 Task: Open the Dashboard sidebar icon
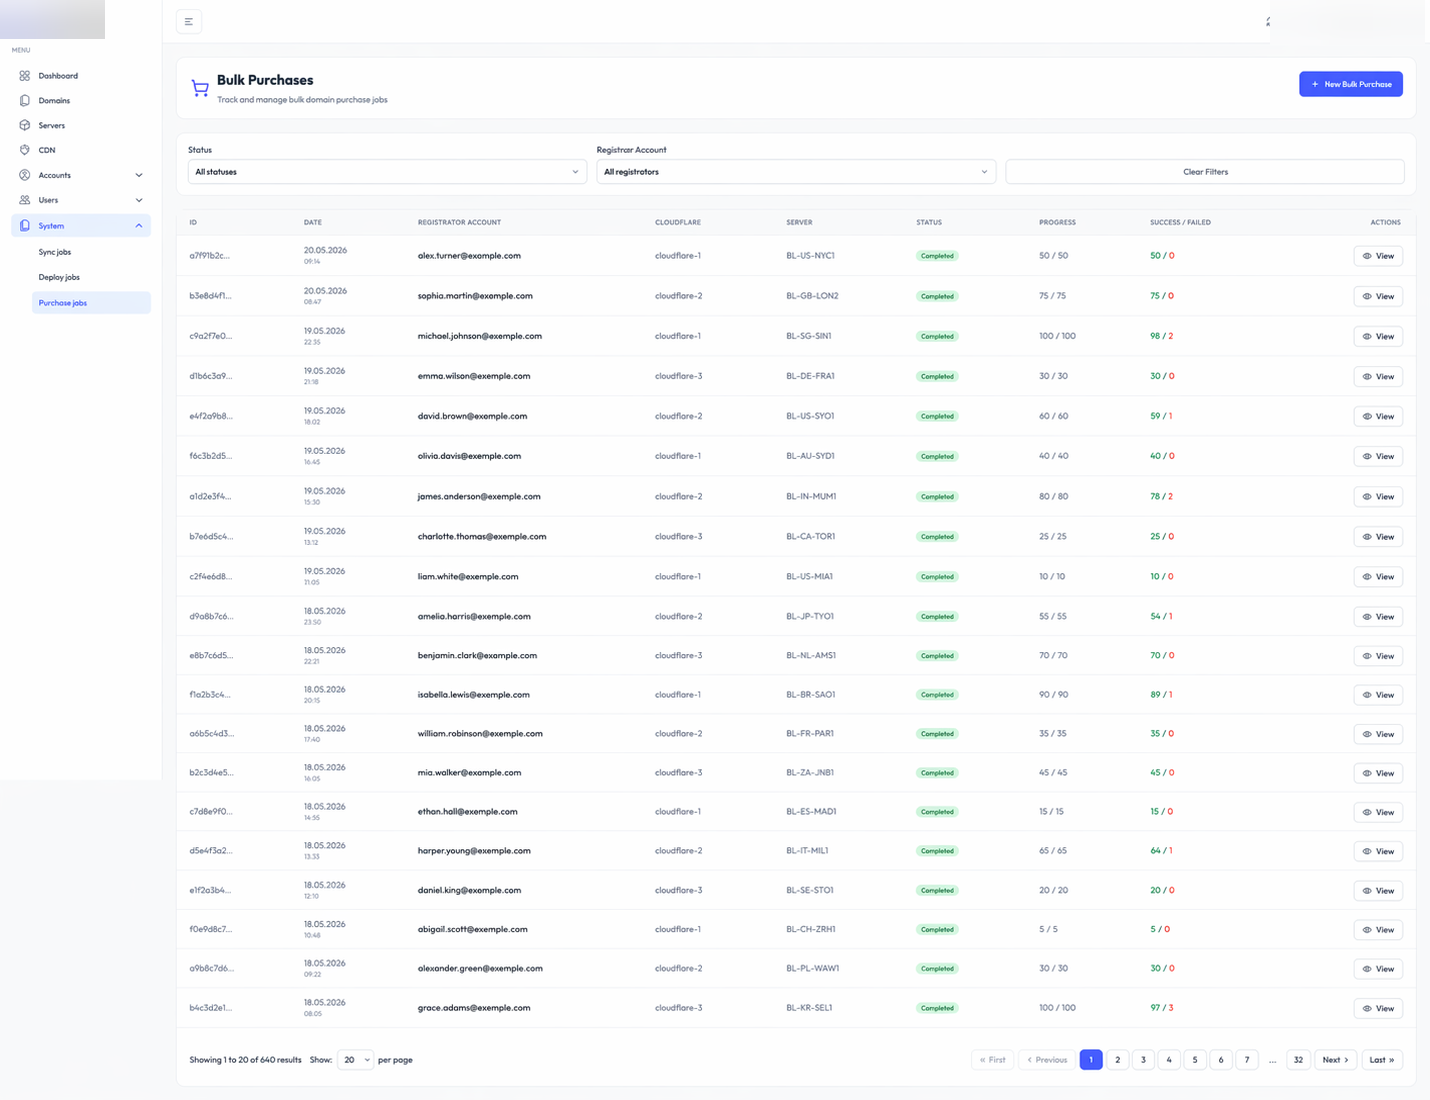25,76
